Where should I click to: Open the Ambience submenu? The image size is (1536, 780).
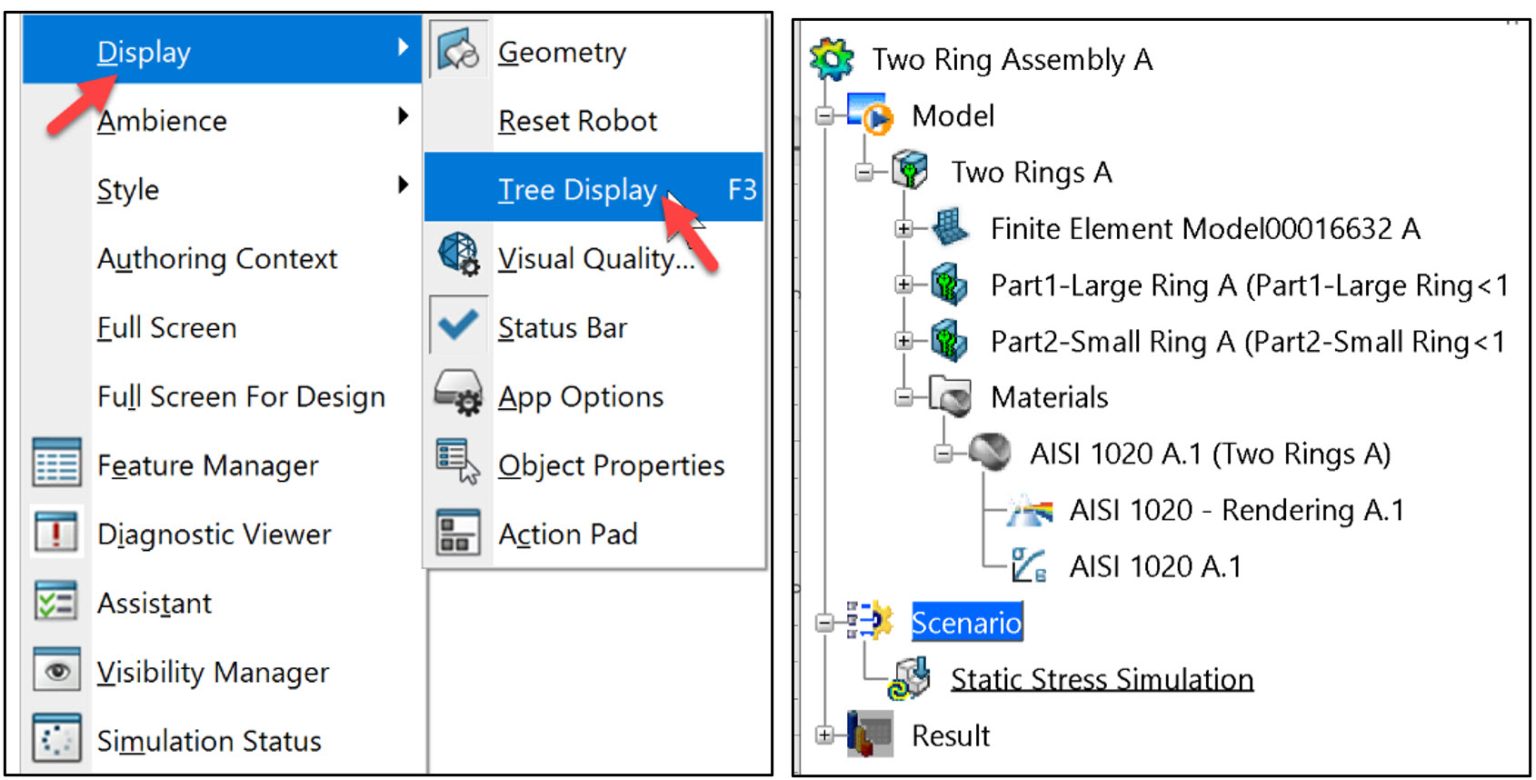point(161,120)
